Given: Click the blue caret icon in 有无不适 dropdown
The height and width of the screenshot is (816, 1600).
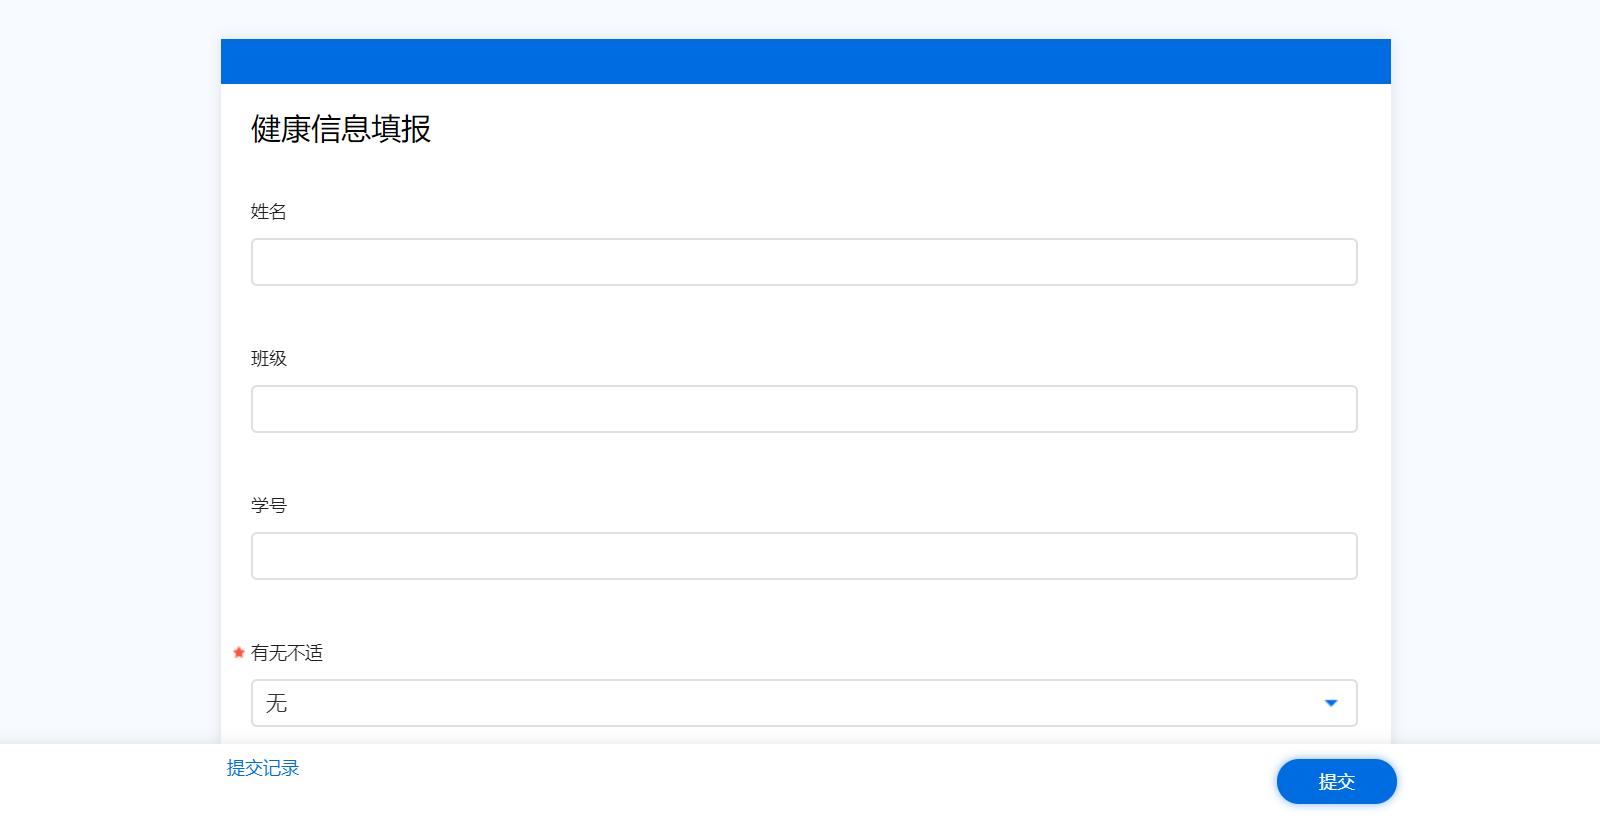Looking at the screenshot, I should (x=1331, y=703).
